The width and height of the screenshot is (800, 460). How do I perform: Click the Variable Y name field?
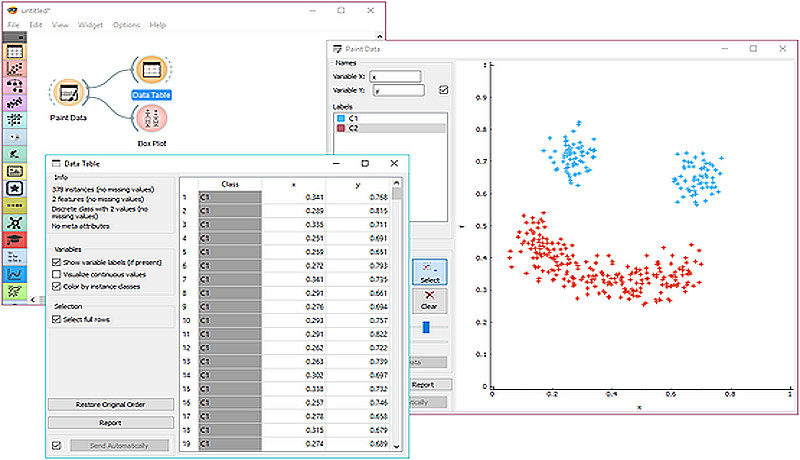point(398,90)
